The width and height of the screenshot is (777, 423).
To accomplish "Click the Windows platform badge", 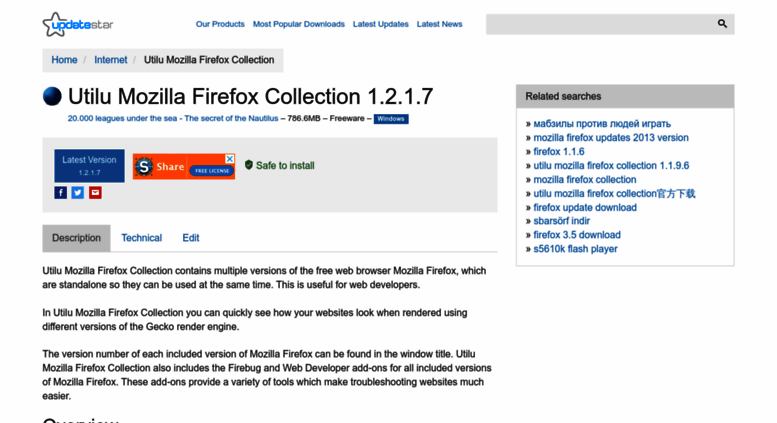I will click(x=391, y=119).
